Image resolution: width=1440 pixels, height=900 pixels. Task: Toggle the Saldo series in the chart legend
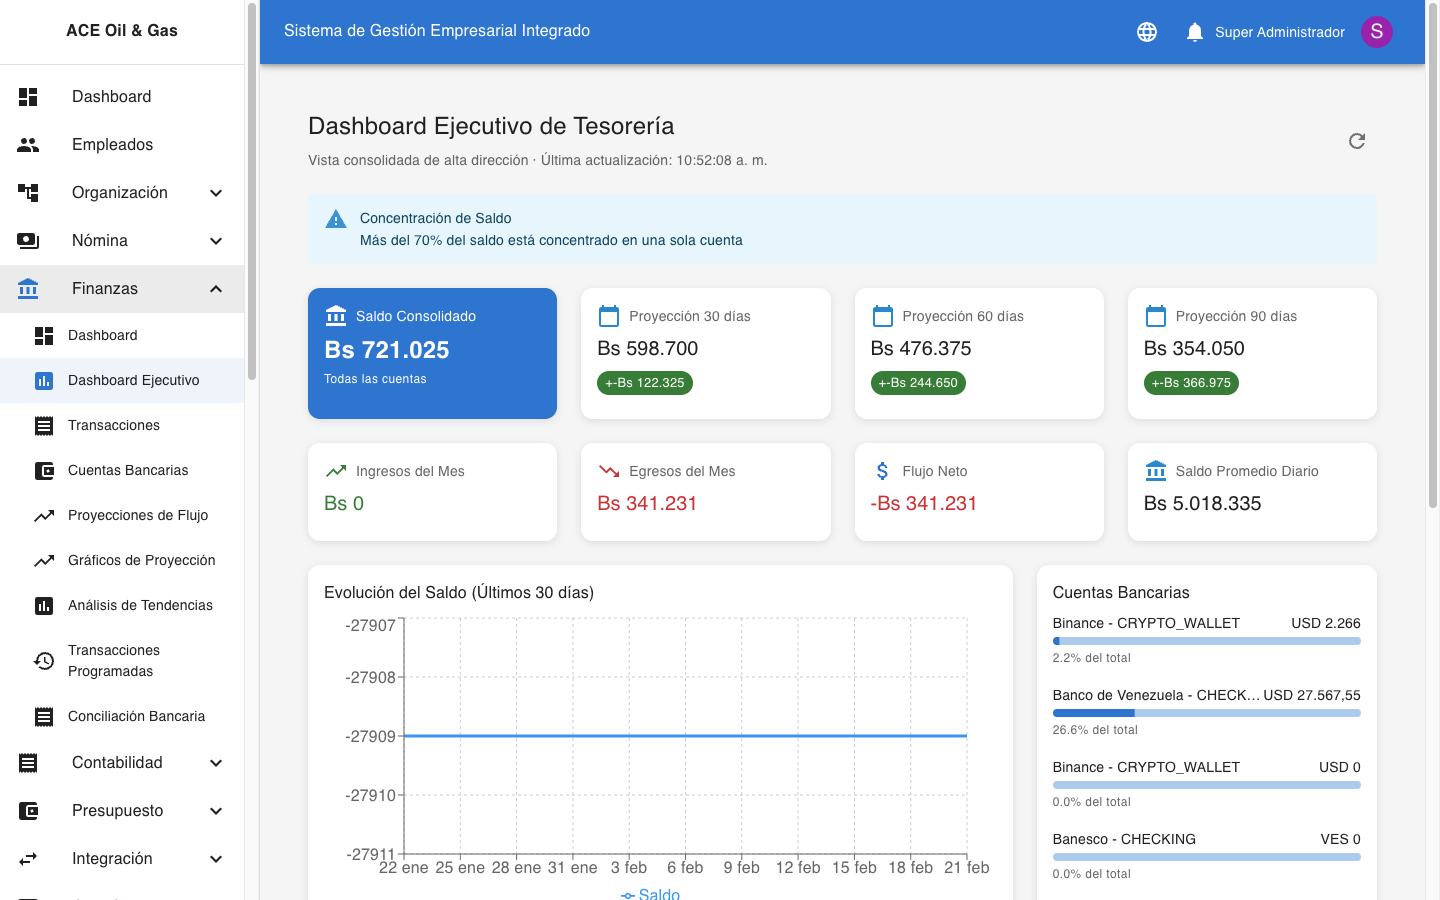point(650,893)
